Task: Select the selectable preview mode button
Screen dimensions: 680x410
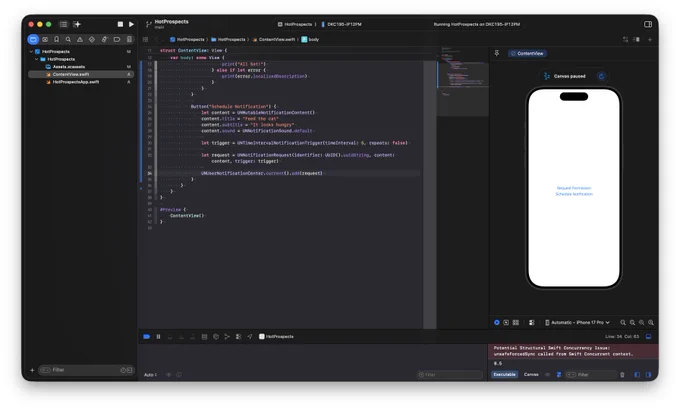Action: pyautogui.click(x=506, y=323)
